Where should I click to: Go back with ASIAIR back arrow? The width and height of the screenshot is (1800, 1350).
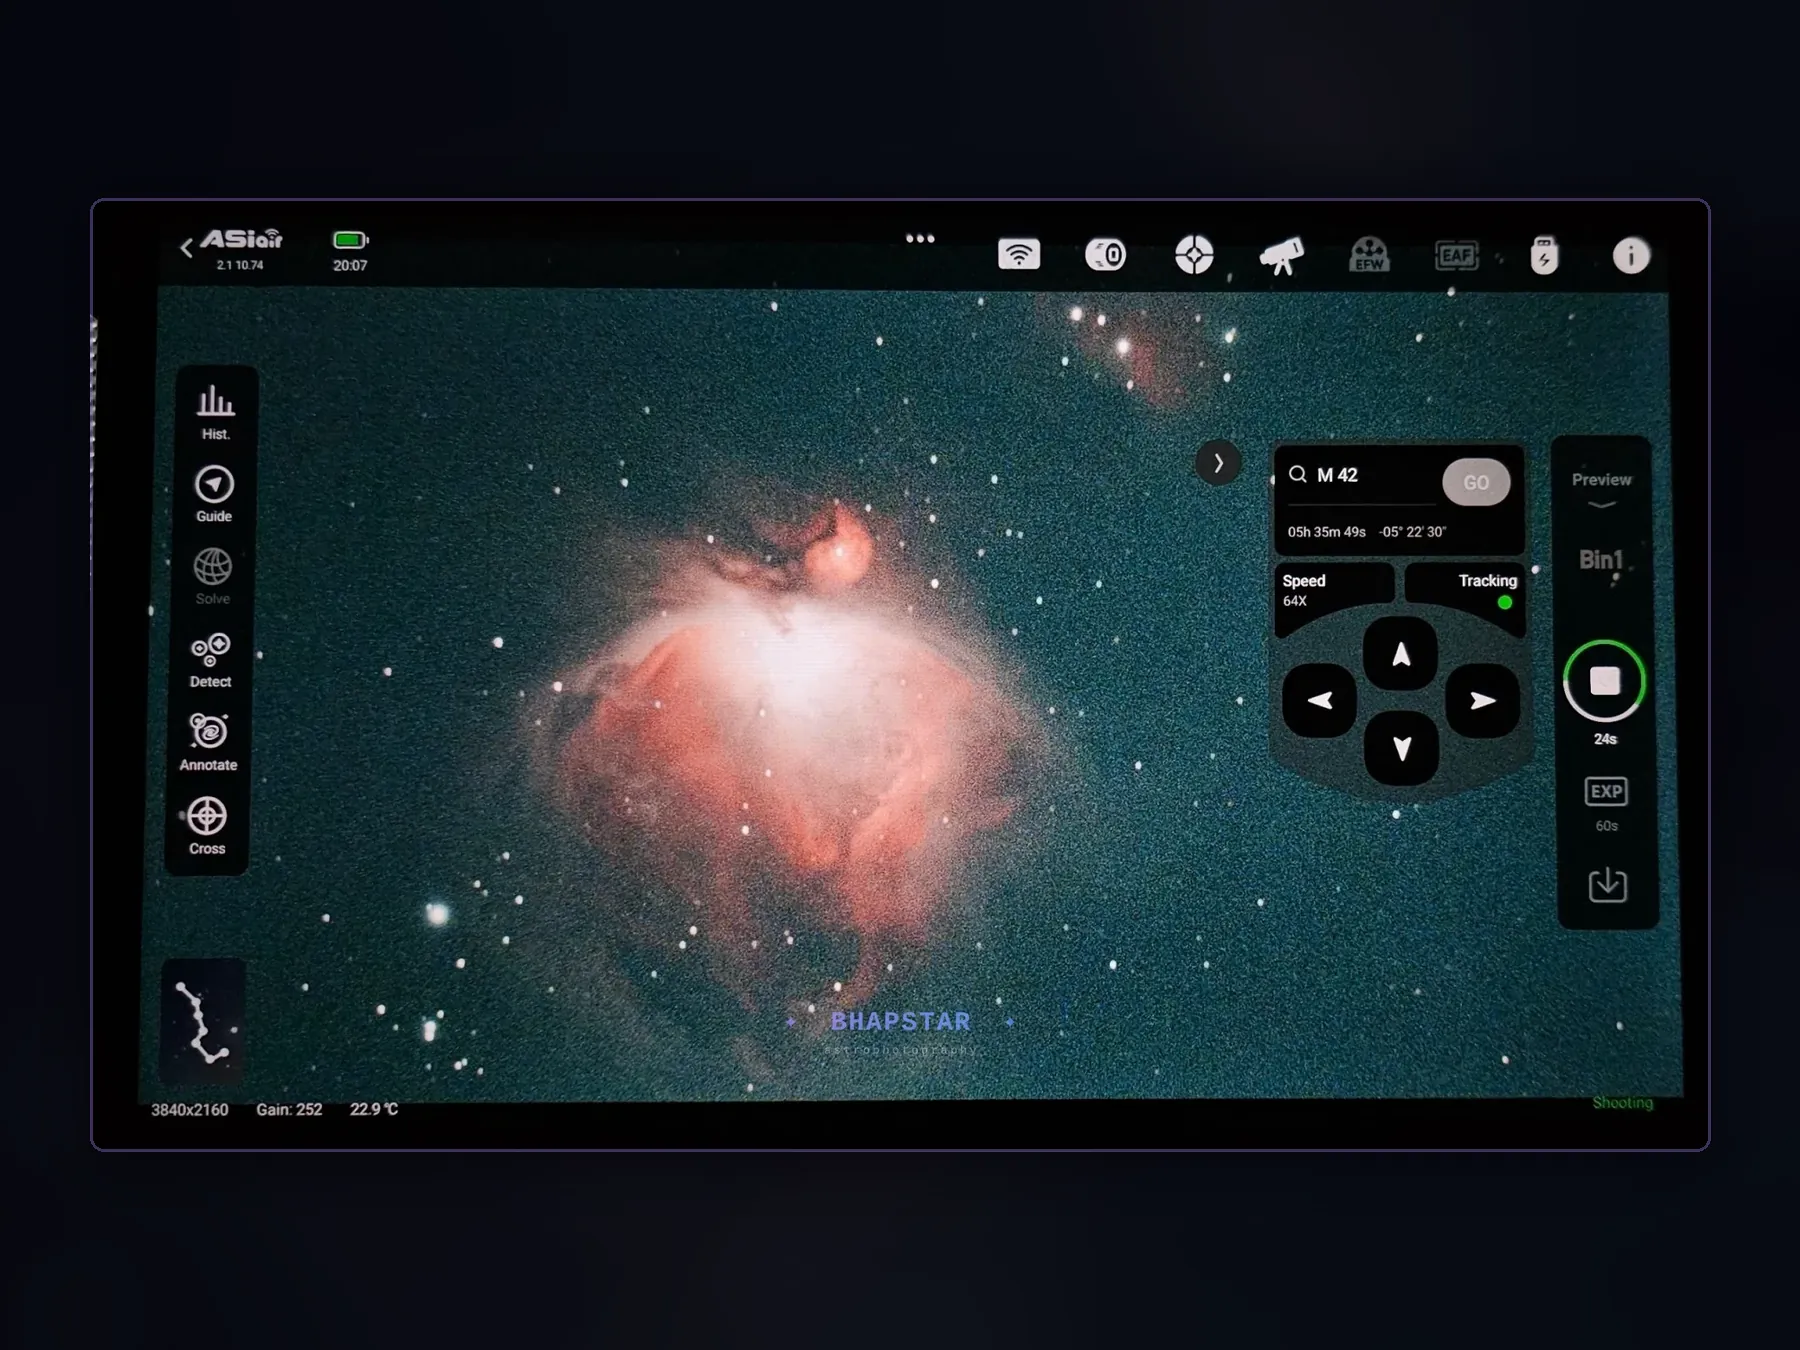(186, 248)
